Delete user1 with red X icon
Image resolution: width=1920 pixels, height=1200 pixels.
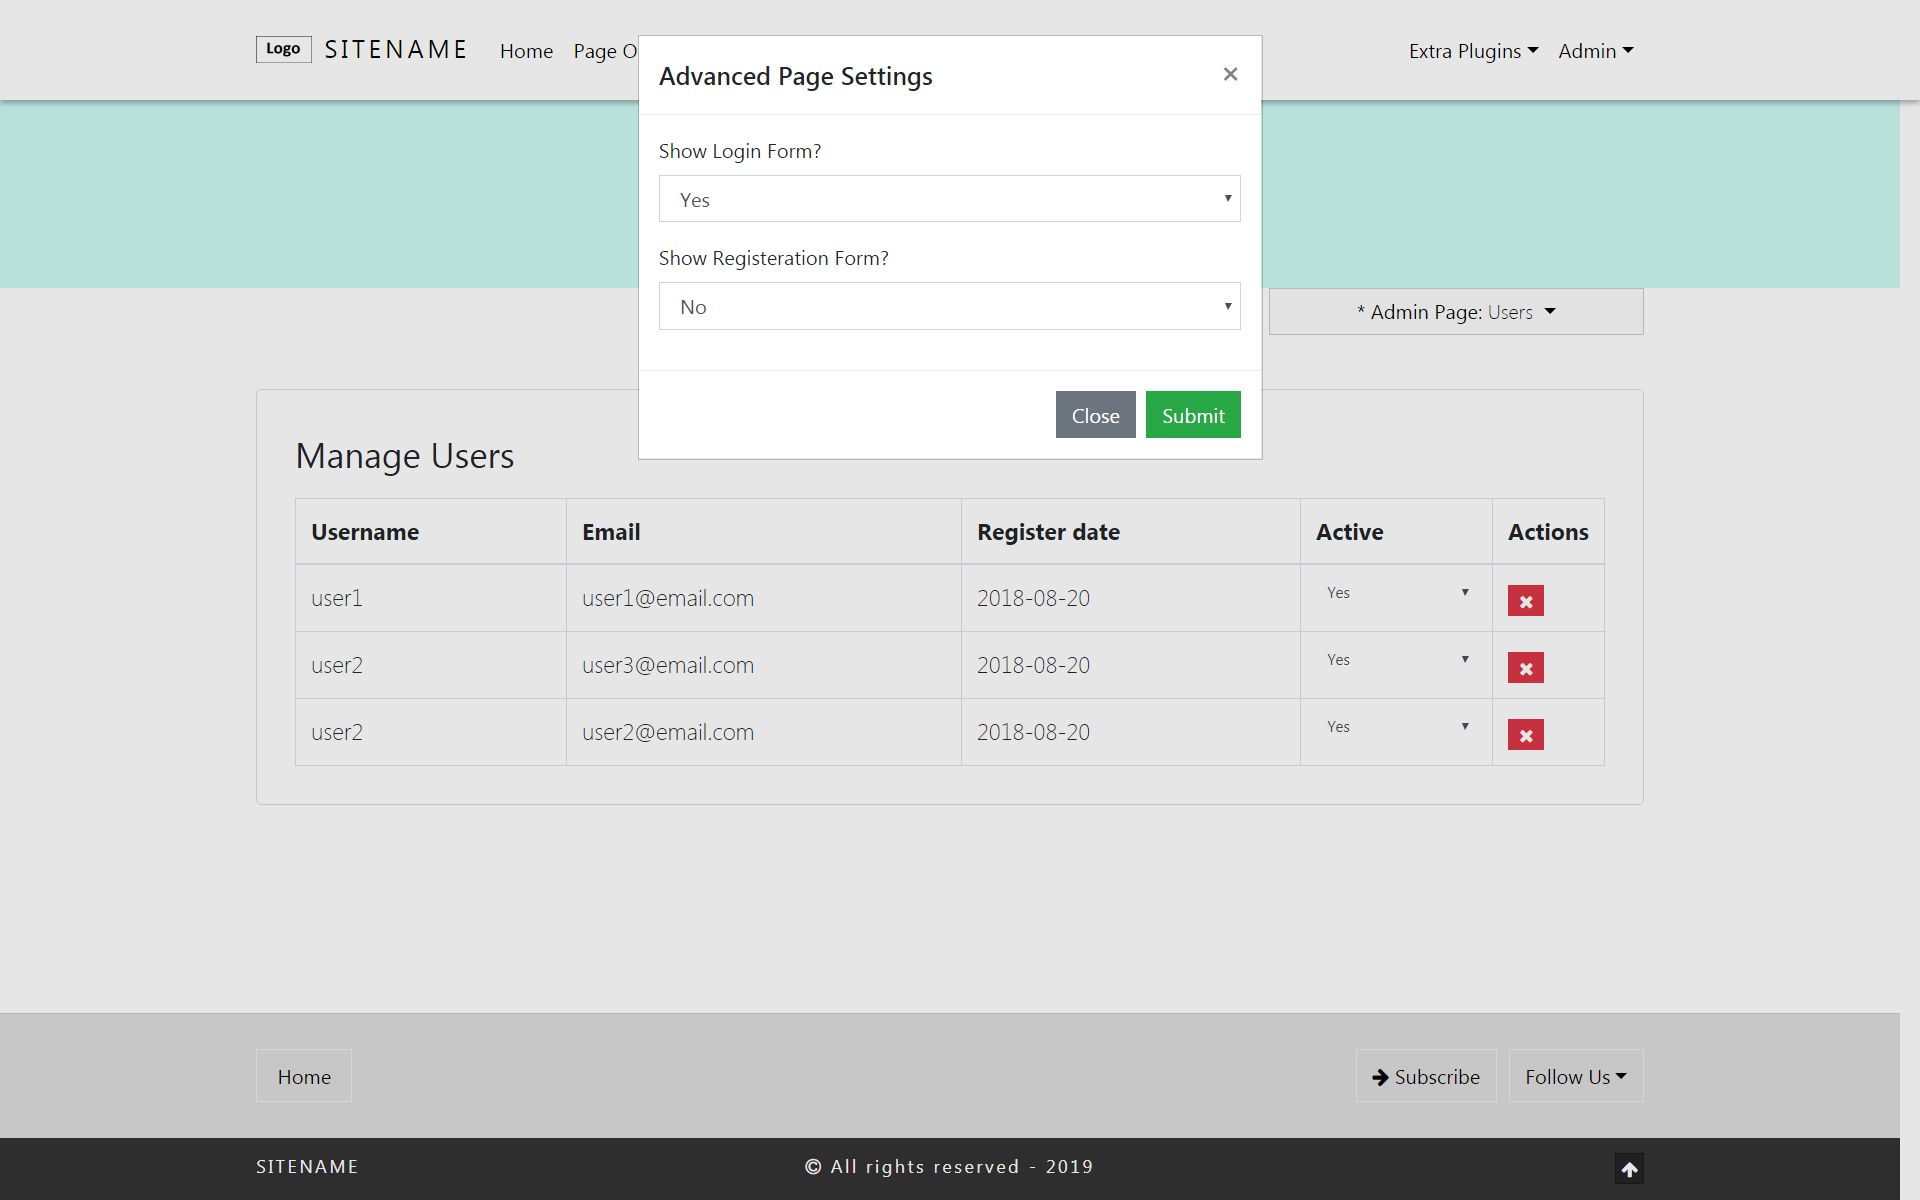(x=1525, y=601)
